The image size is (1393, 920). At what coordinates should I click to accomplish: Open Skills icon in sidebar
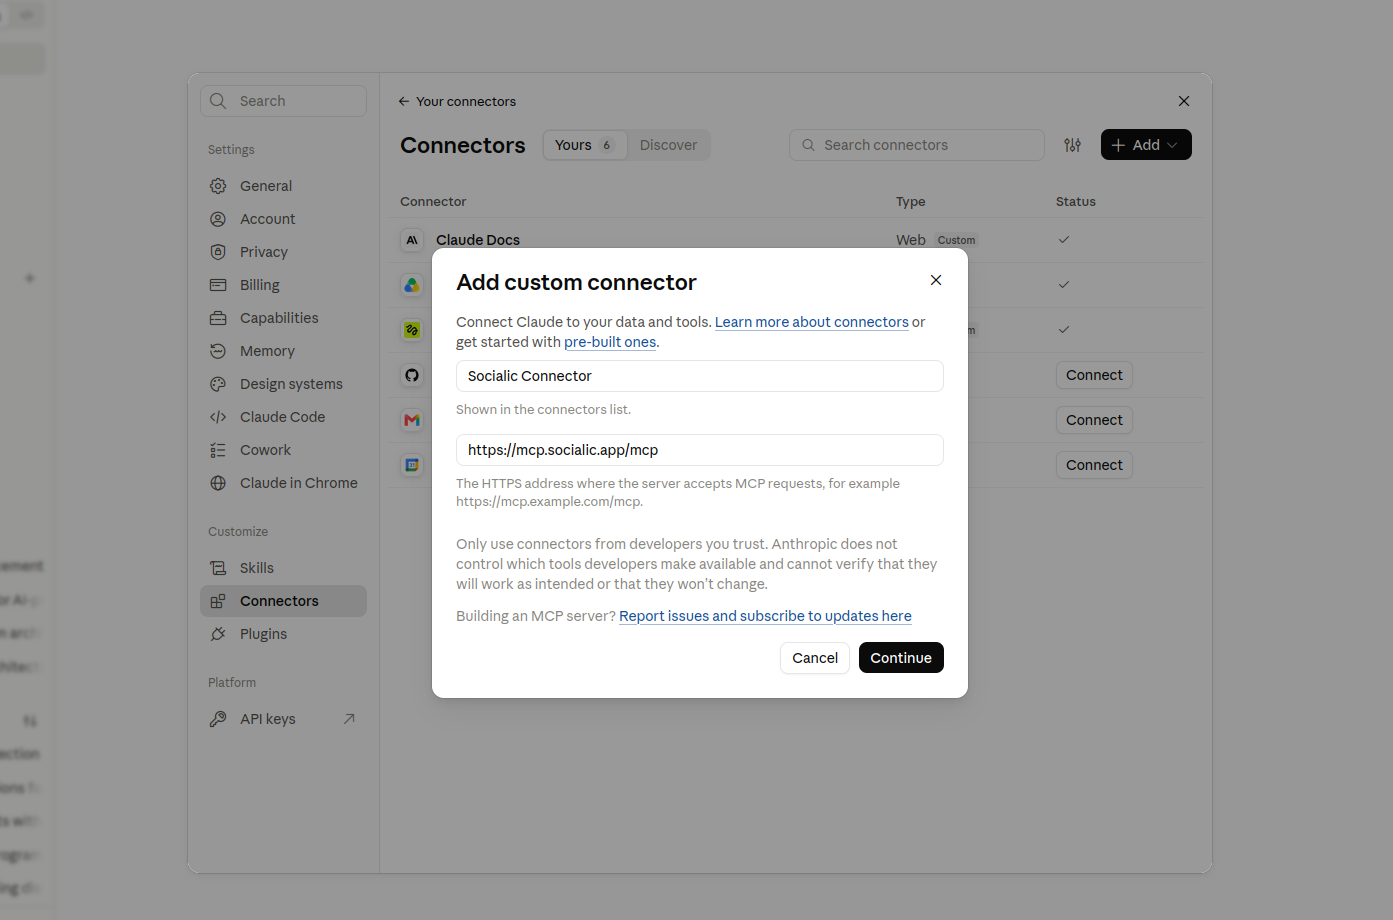pyautogui.click(x=218, y=568)
